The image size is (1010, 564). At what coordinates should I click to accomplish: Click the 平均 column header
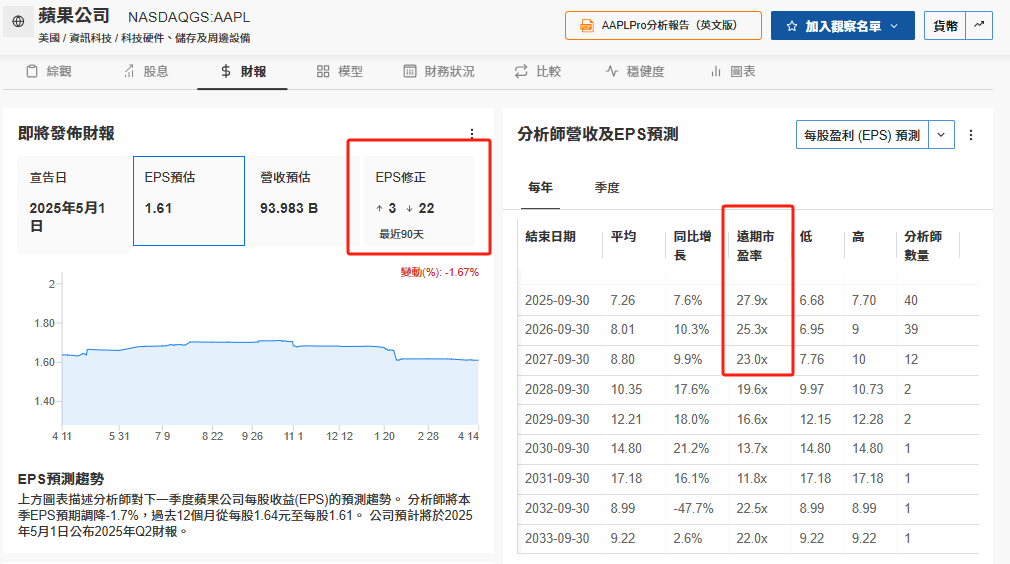(x=624, y=237)
